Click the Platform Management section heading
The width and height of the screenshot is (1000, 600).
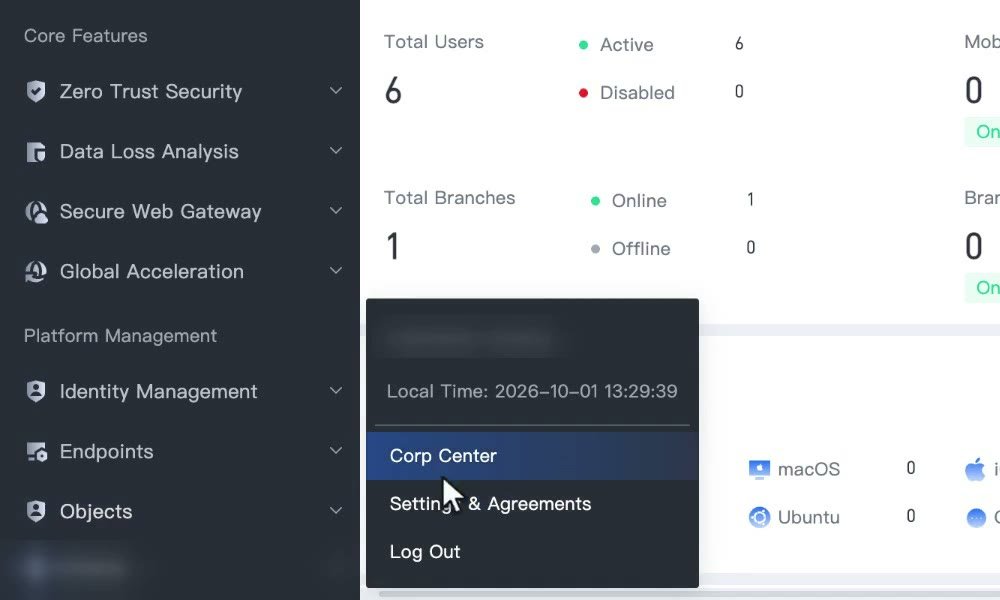point(121,336)
